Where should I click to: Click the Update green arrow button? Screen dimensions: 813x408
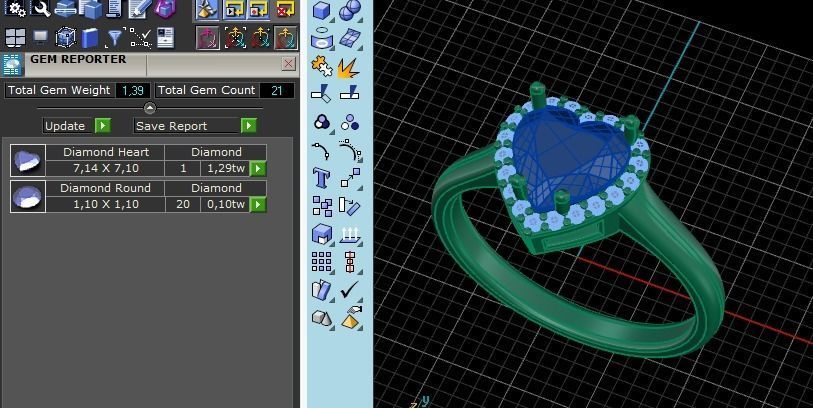(103, 125)
